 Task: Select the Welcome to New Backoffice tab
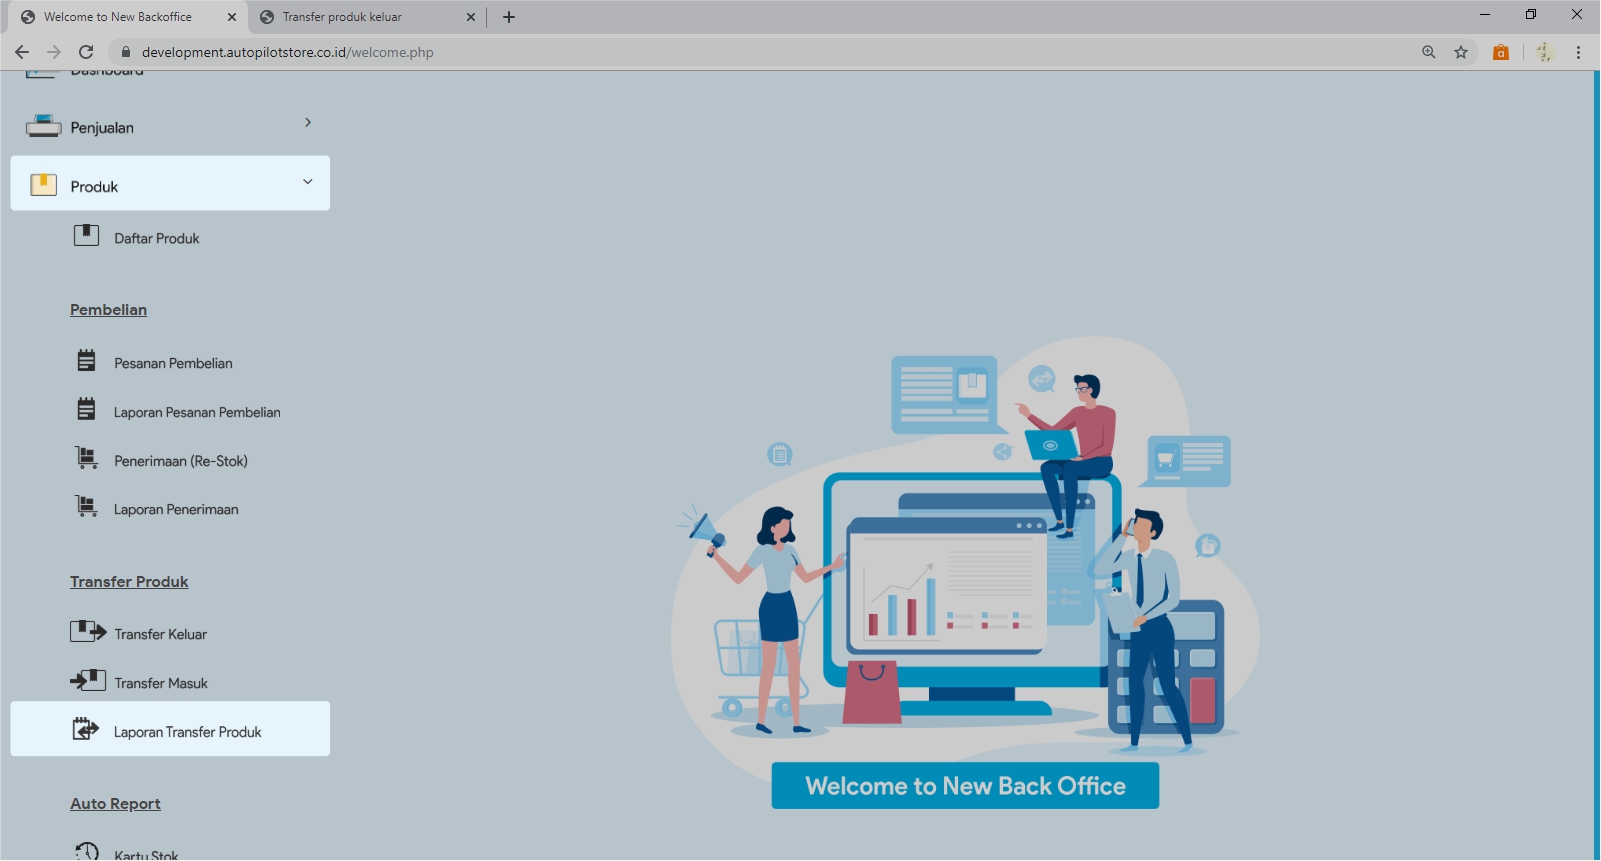118,17
